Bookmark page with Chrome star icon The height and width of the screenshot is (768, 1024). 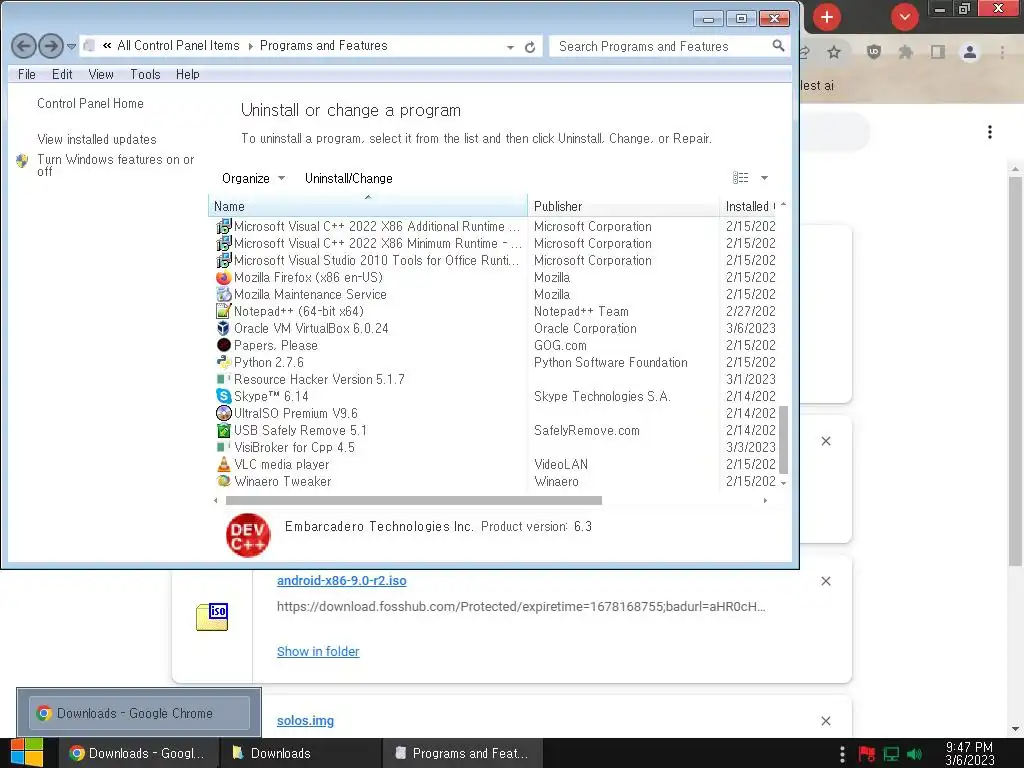(x=834, y=52)
